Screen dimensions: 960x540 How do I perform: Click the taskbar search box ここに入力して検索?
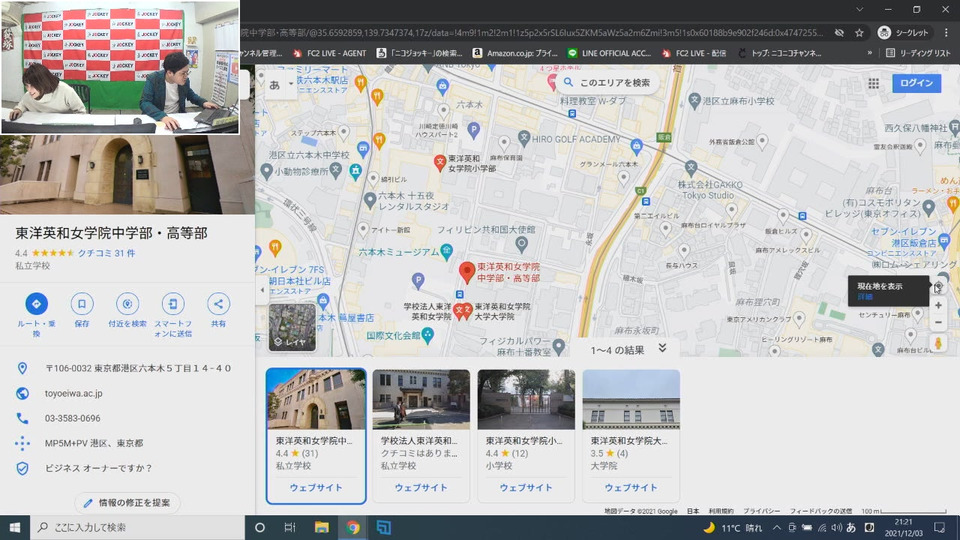tap(137, 527)
